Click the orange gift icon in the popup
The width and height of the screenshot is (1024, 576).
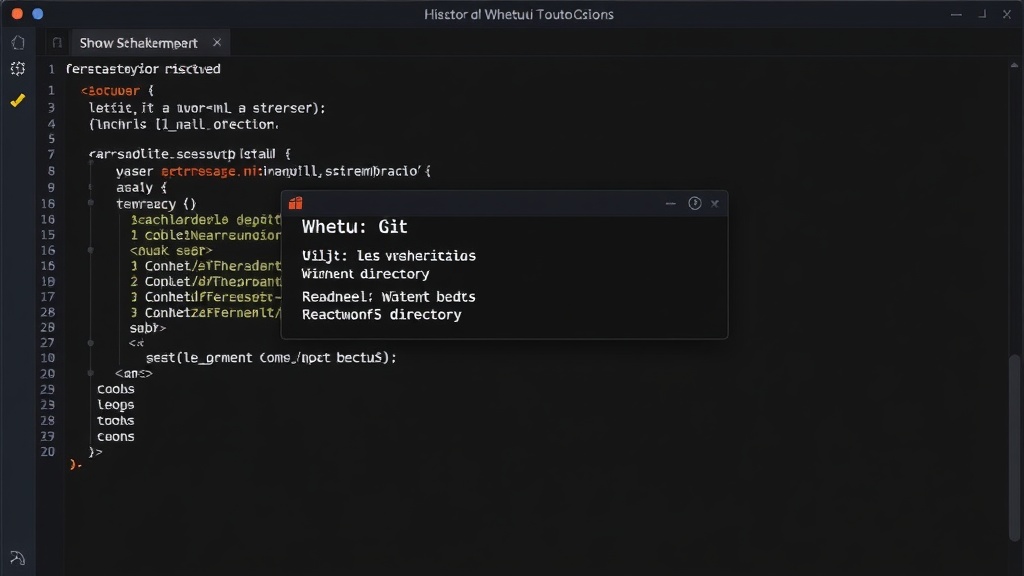(295, 203)
